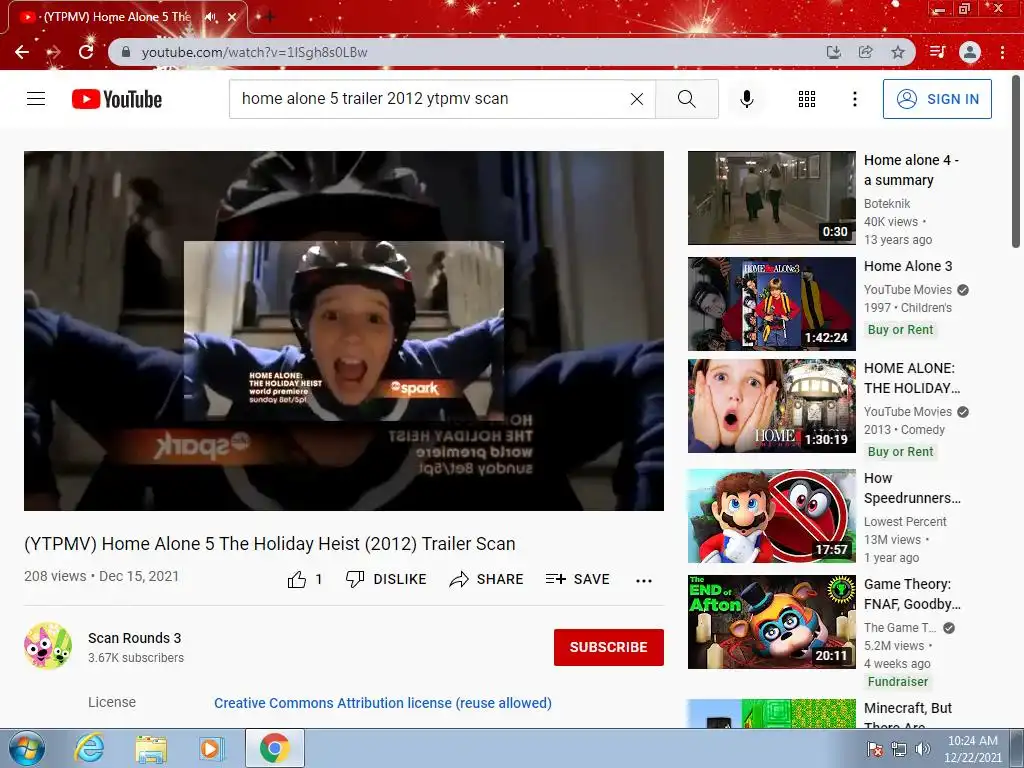Click the video player to pause playback

[x=344, y=330]
